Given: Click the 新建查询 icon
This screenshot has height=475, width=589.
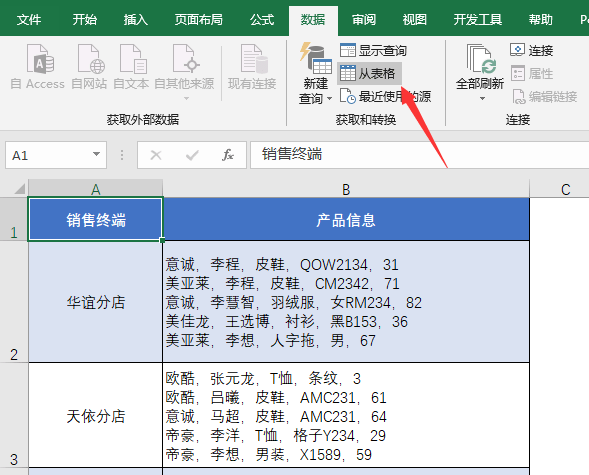Looking at the screenshot, I should tap(316, 58).
